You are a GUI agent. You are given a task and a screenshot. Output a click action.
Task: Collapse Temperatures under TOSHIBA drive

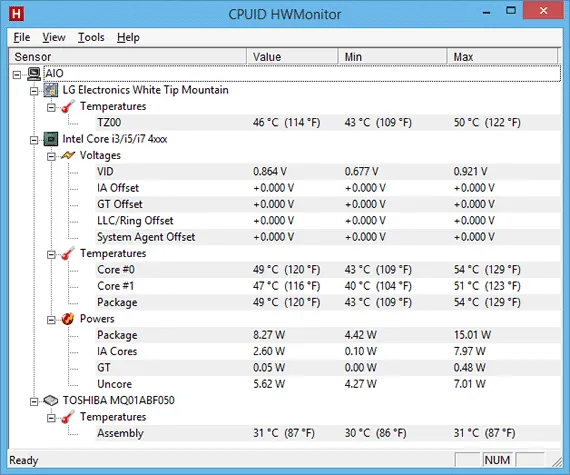(51, 418)
